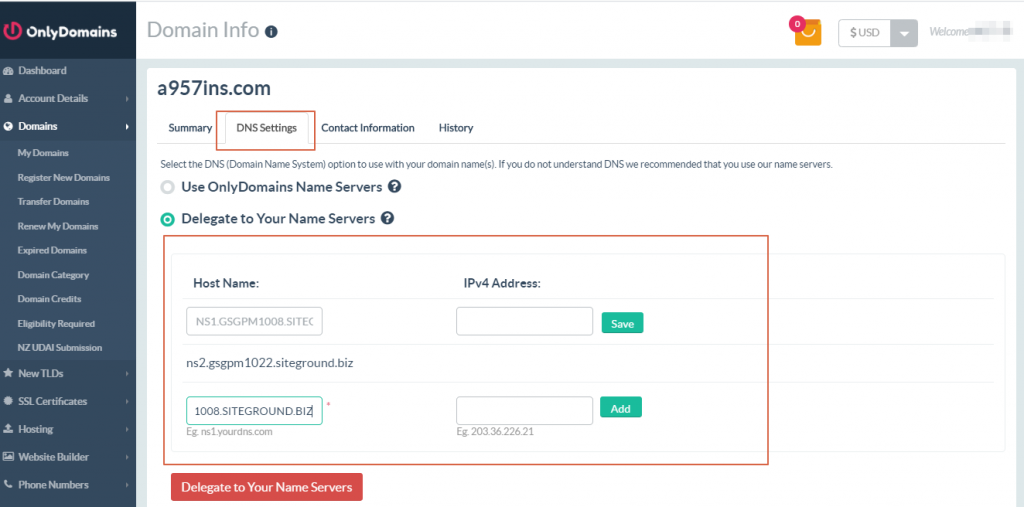The height and width of the screenshot is (507, 1024).
Task: Switch to the Contact Information tab
Action: [367, 128]
